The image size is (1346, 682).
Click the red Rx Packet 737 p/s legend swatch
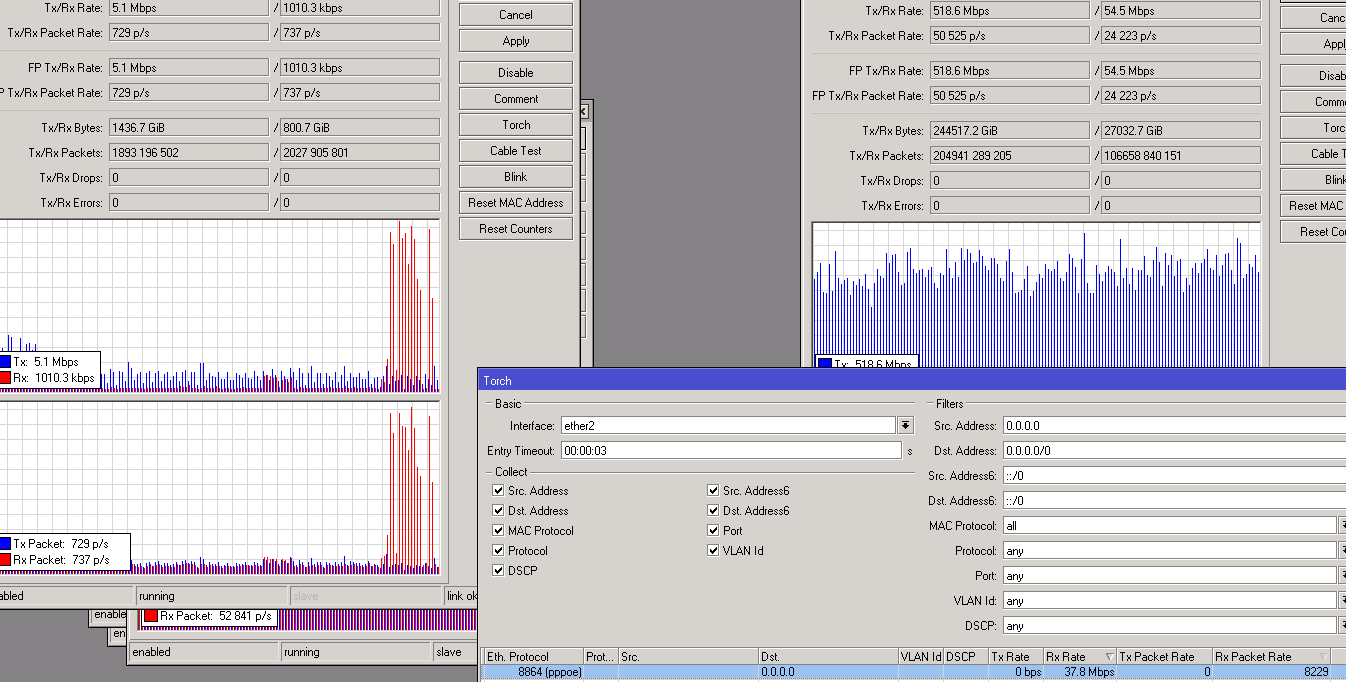(5, 560)
